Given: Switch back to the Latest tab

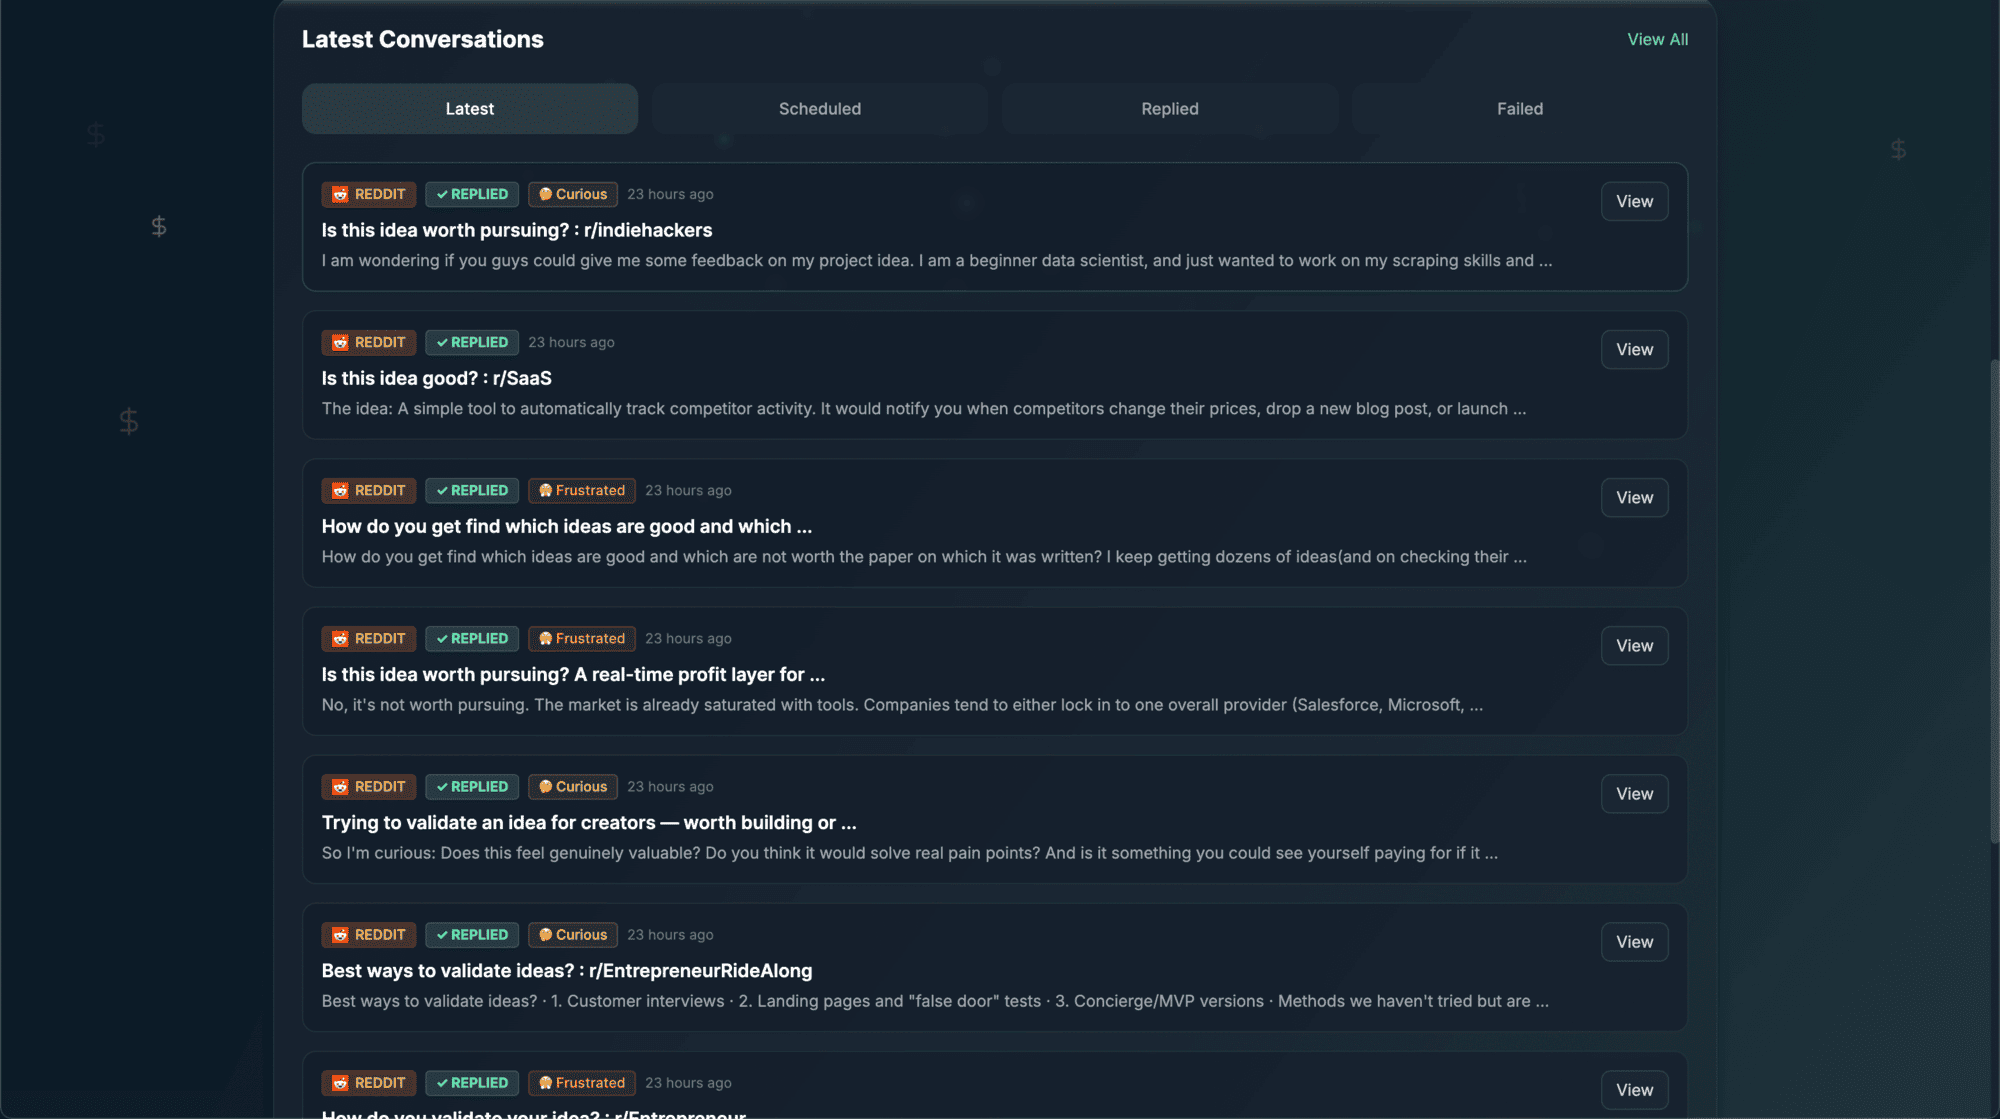Looking at the screenshot, I should pos(469,108).
